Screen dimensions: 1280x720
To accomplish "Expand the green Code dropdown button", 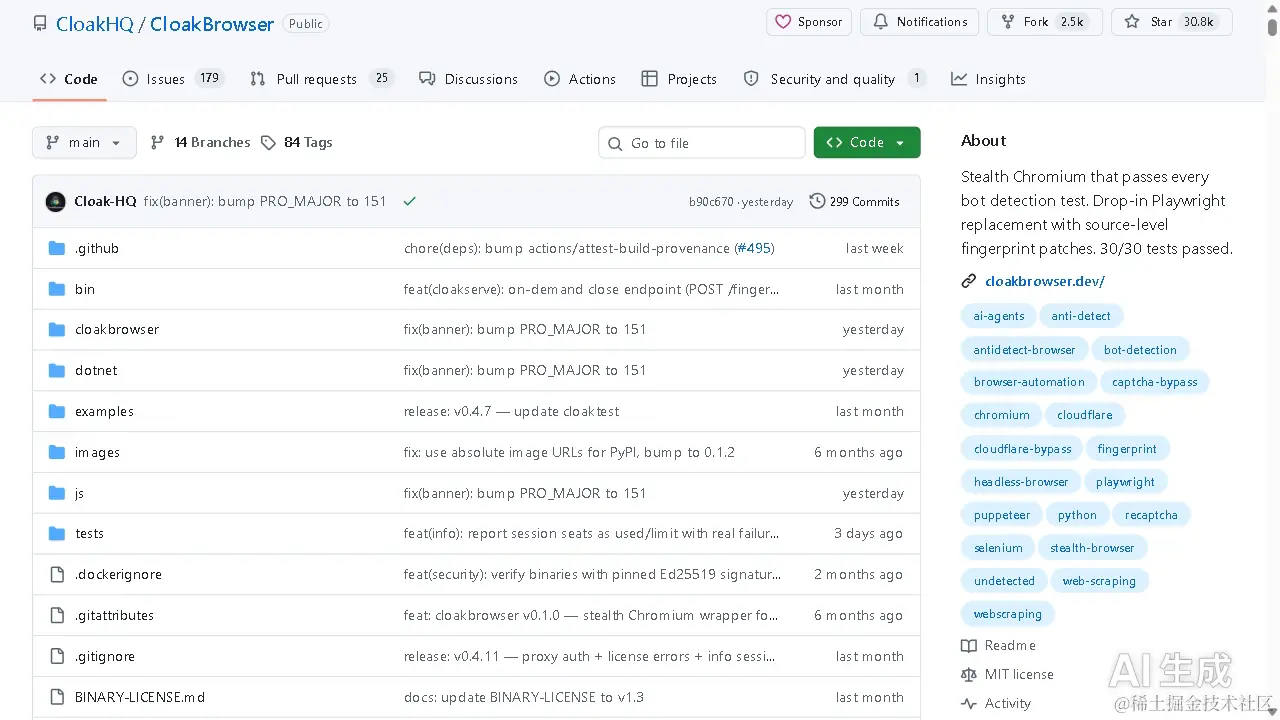I will pyautogui.click(x=867, y=142).
